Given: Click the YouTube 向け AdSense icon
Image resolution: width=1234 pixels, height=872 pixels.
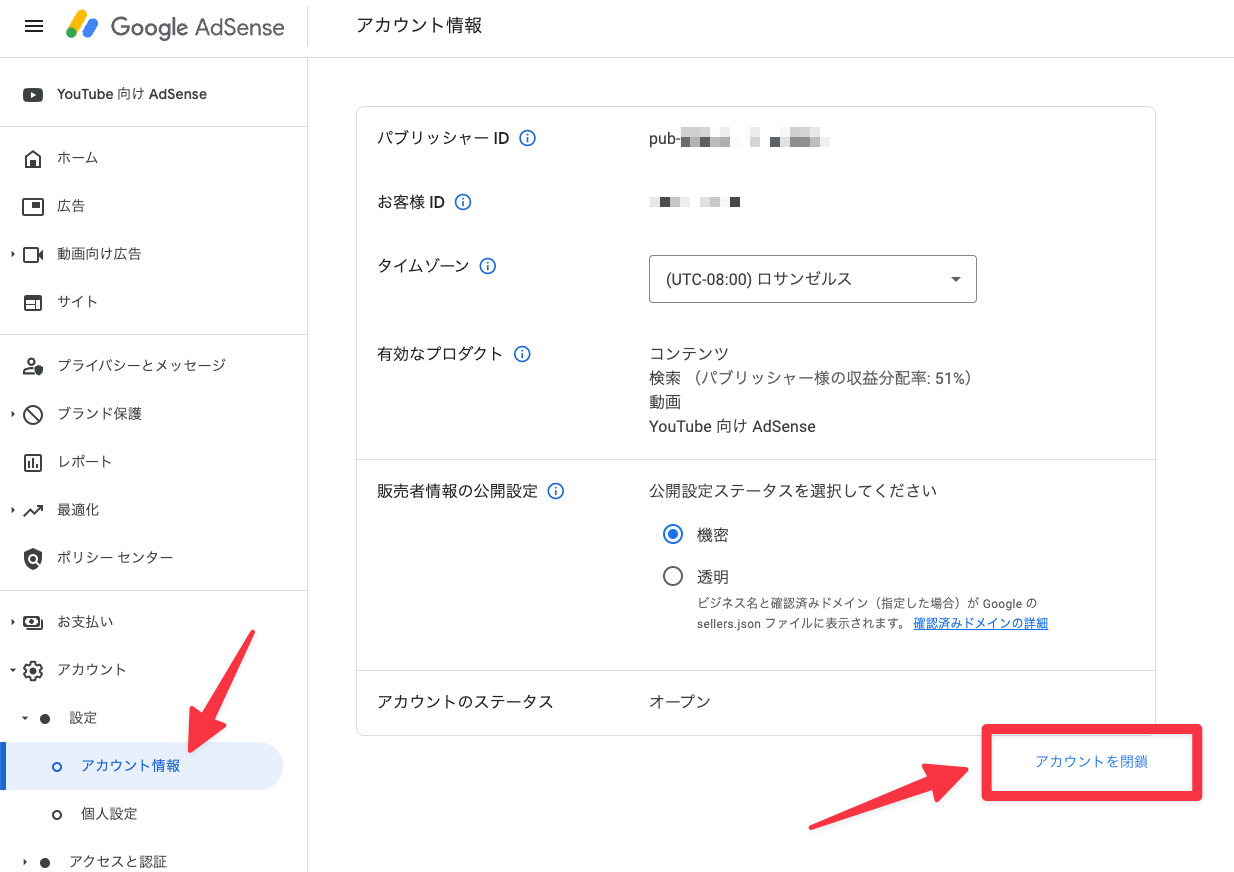Looking at the screenshot, I should 33,94.
